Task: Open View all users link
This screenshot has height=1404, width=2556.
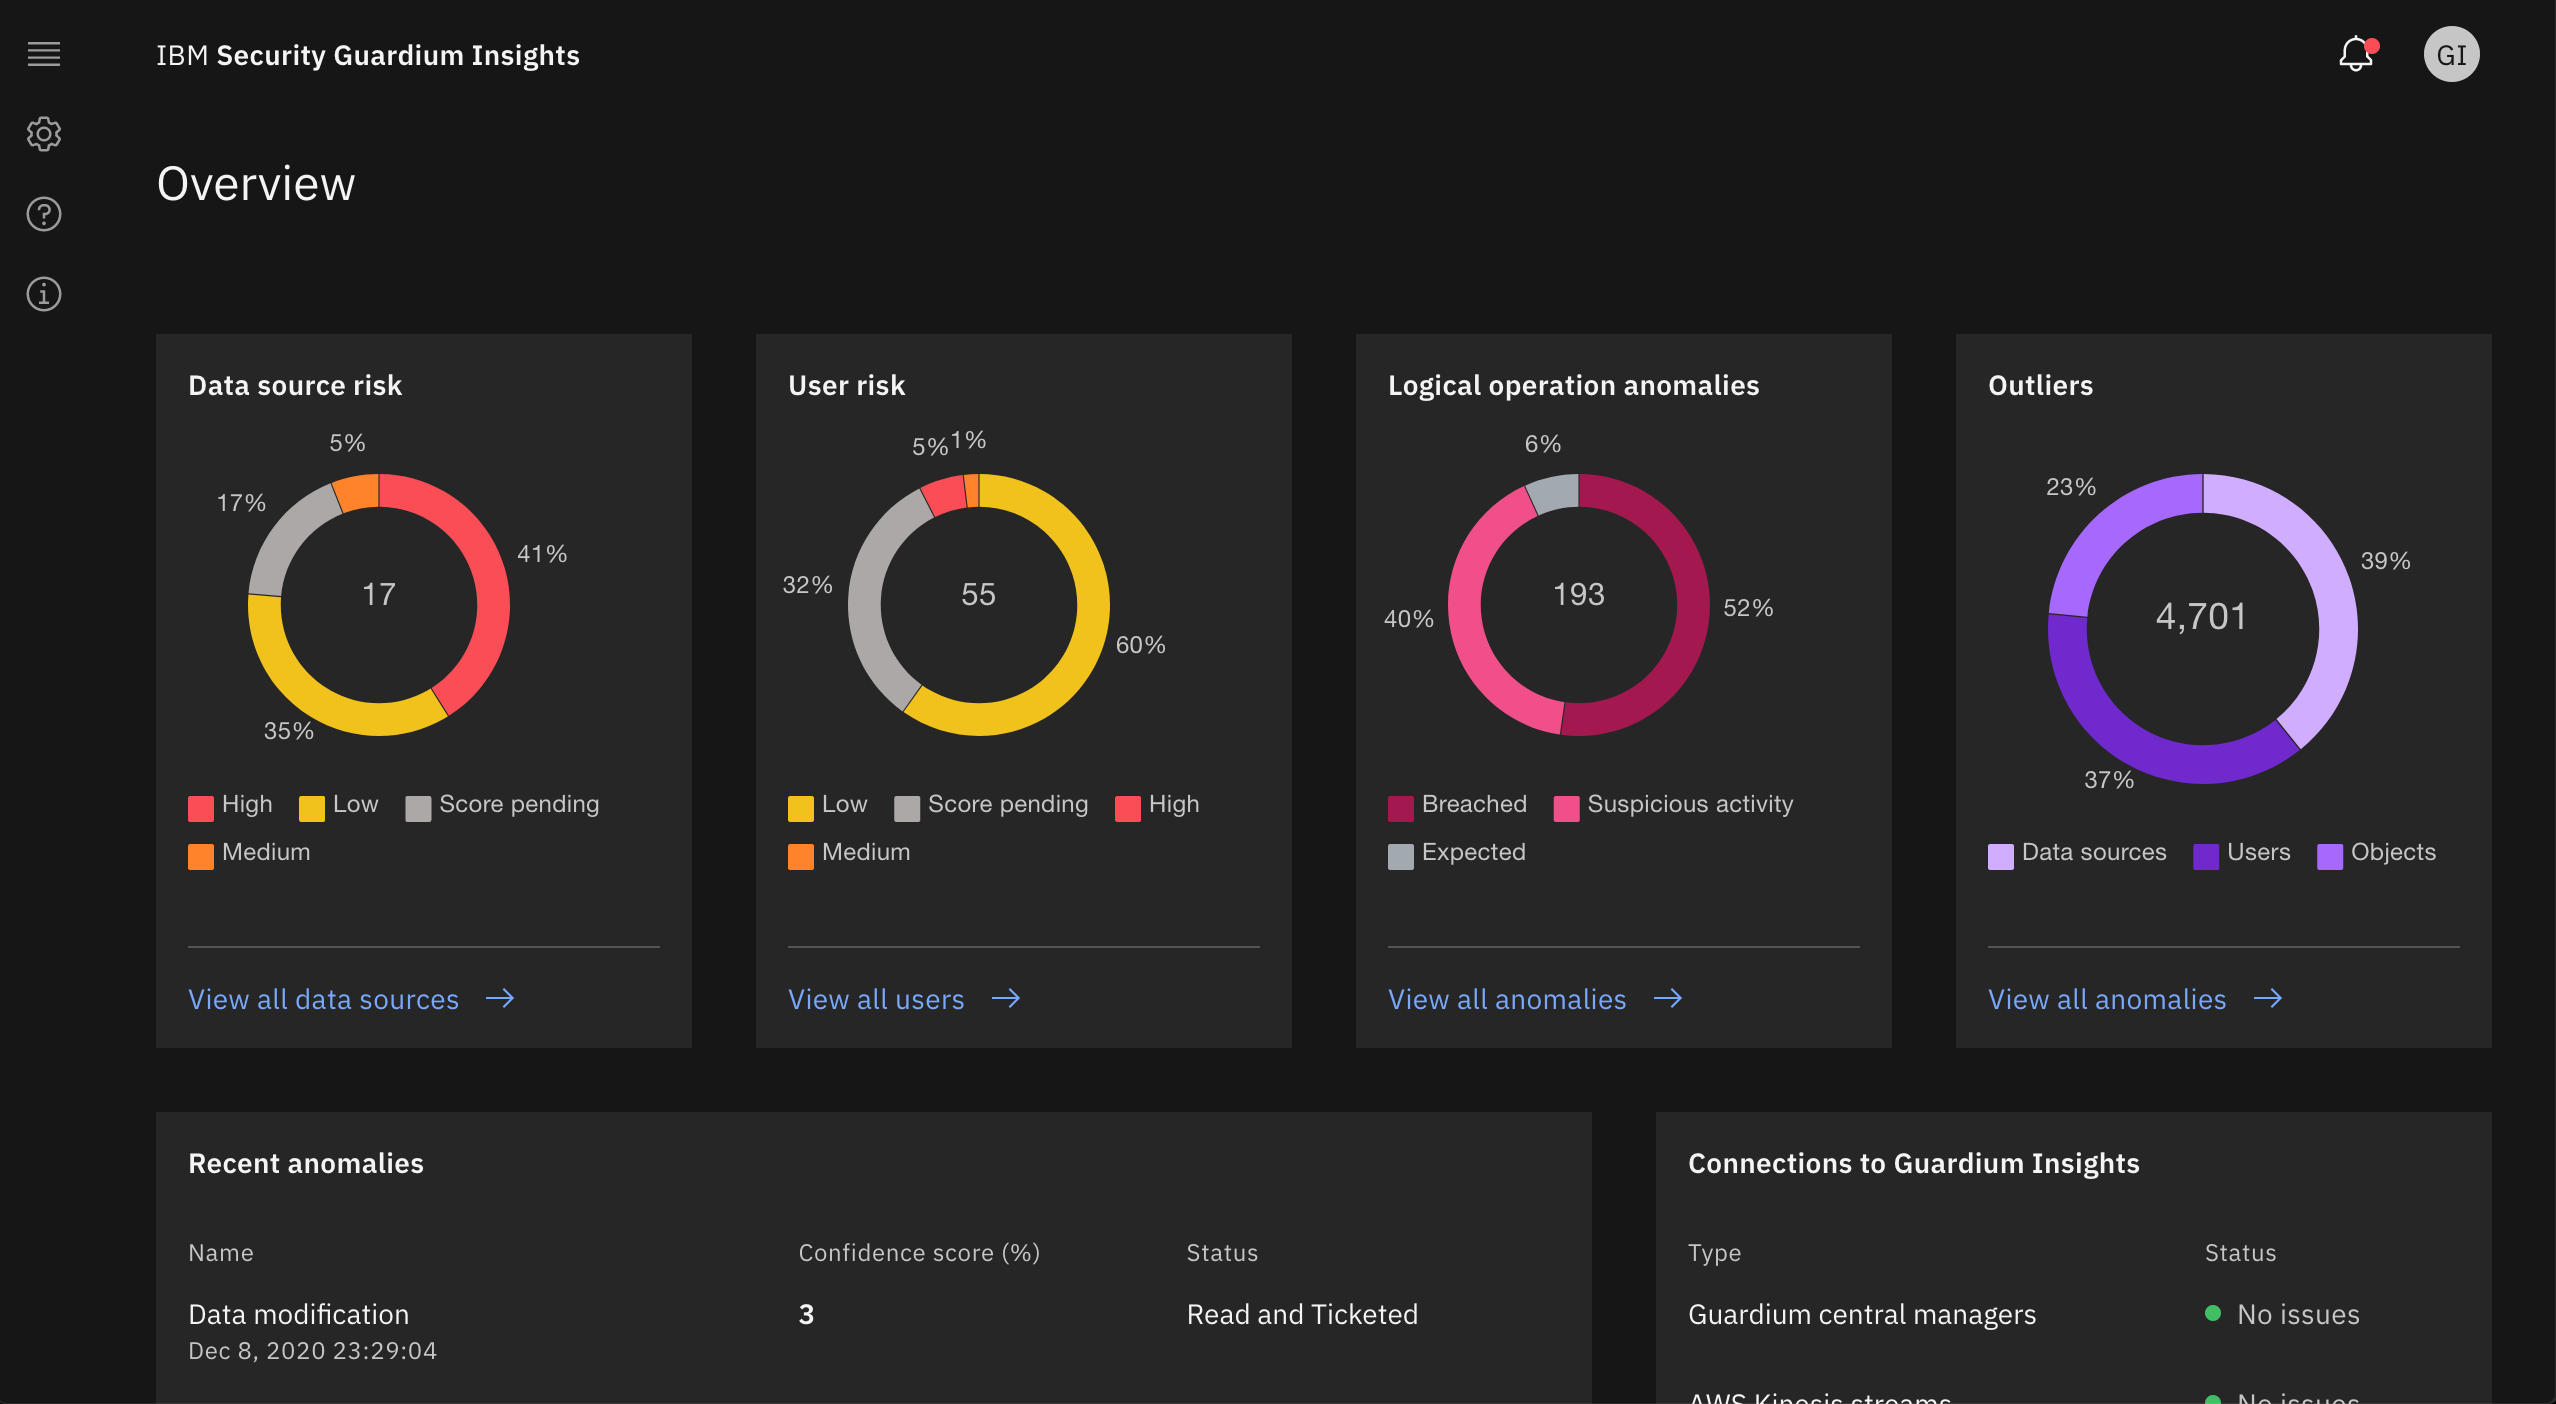Action: [876, 999]
